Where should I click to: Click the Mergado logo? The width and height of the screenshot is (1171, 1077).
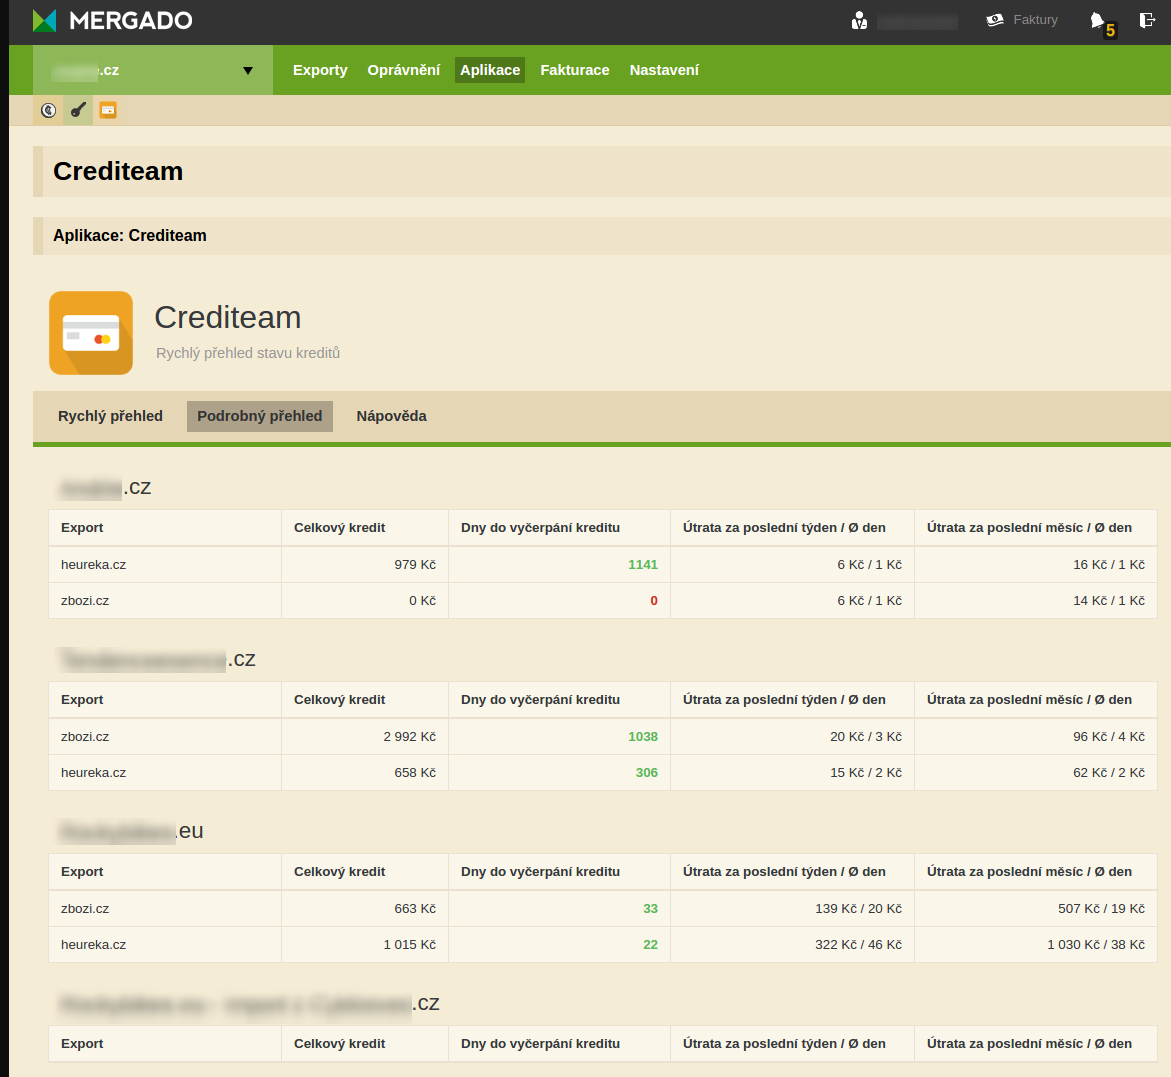pyautogui.click(x=112, y=20)
